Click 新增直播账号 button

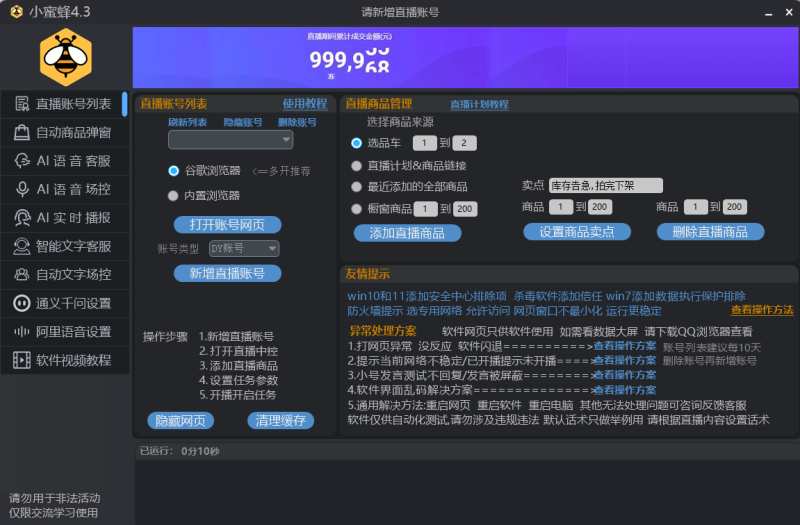[x=227, y=273]
